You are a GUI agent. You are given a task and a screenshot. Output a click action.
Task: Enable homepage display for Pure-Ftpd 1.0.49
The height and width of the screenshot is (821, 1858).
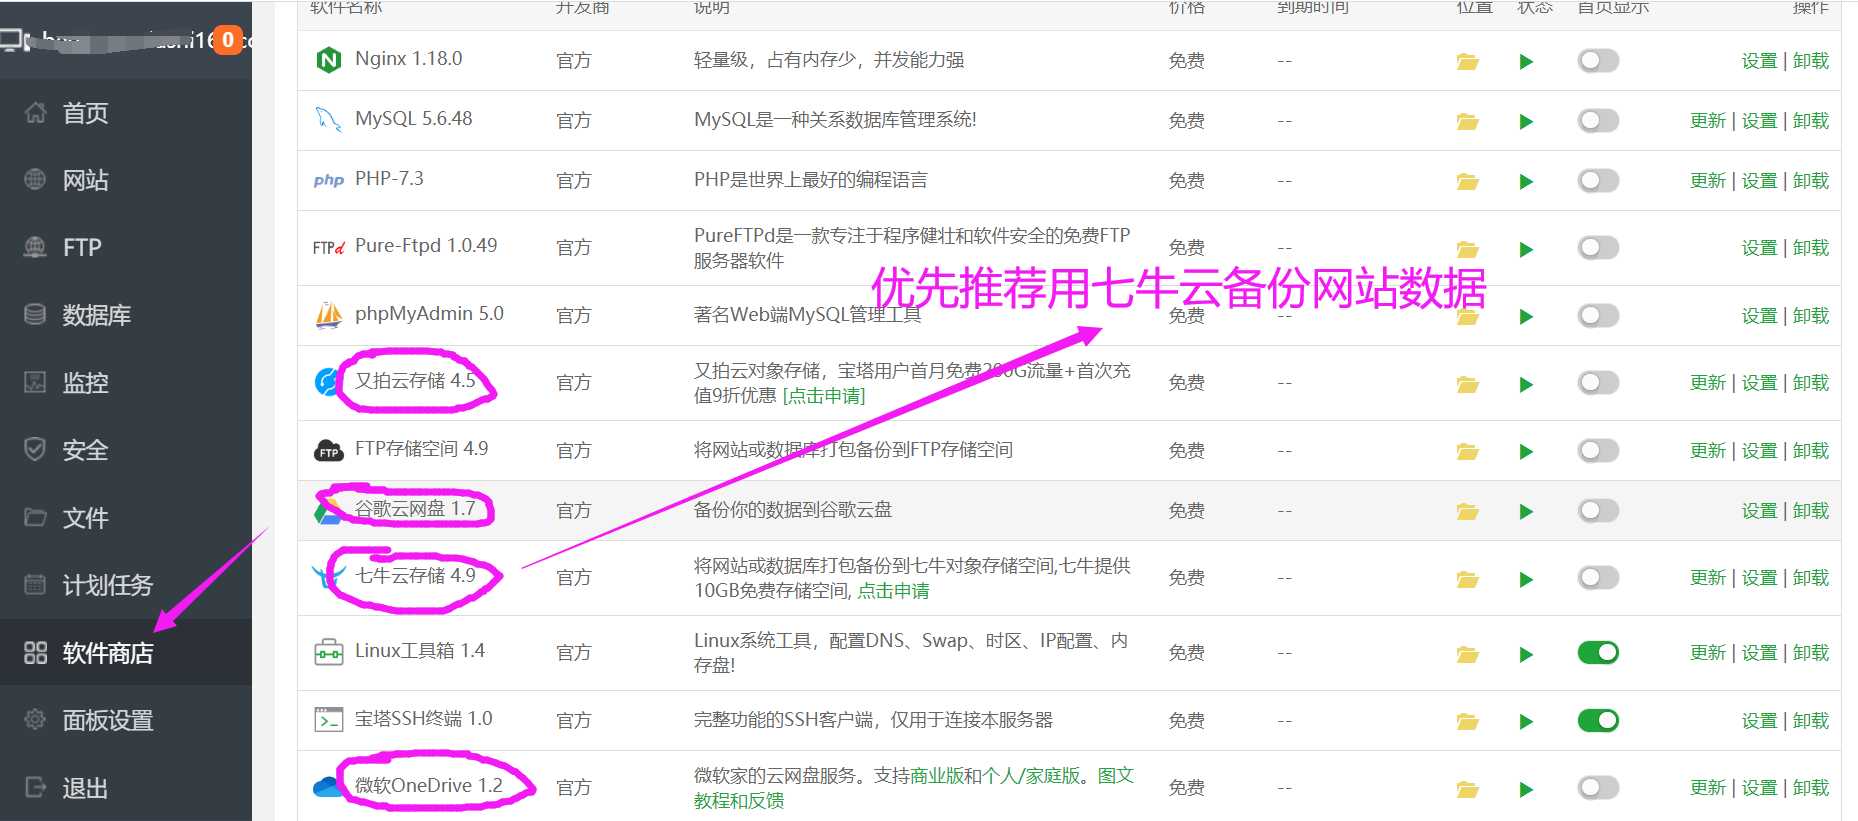pyautogui.click(x=1598, y=248)
